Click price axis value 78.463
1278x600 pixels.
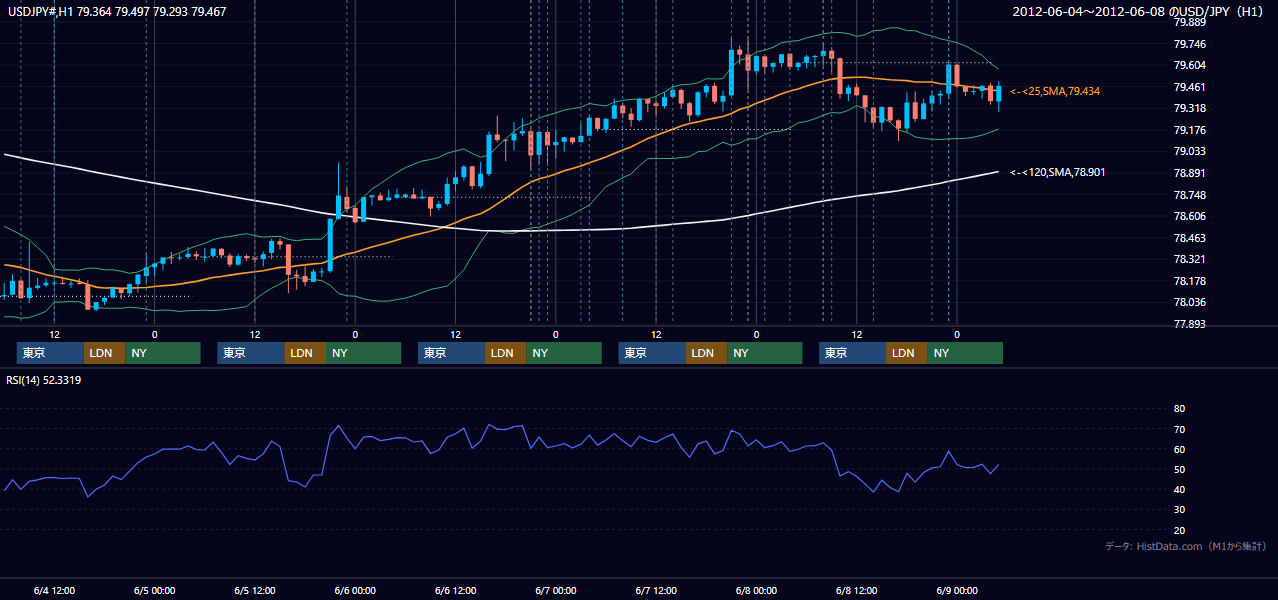[1188, 238]
